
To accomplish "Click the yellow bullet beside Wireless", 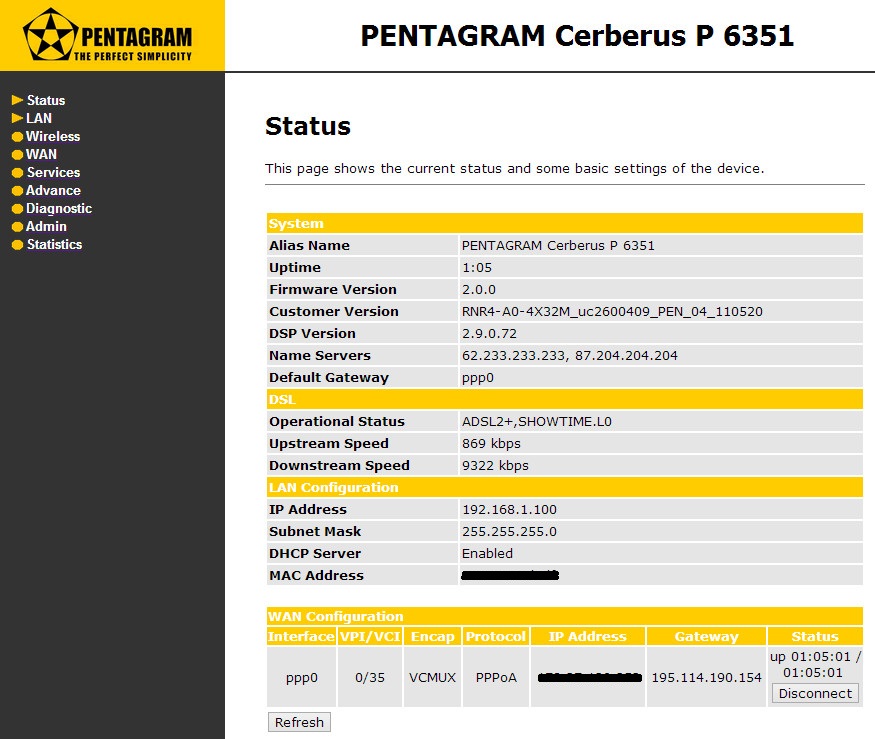I will click(17, 137).
